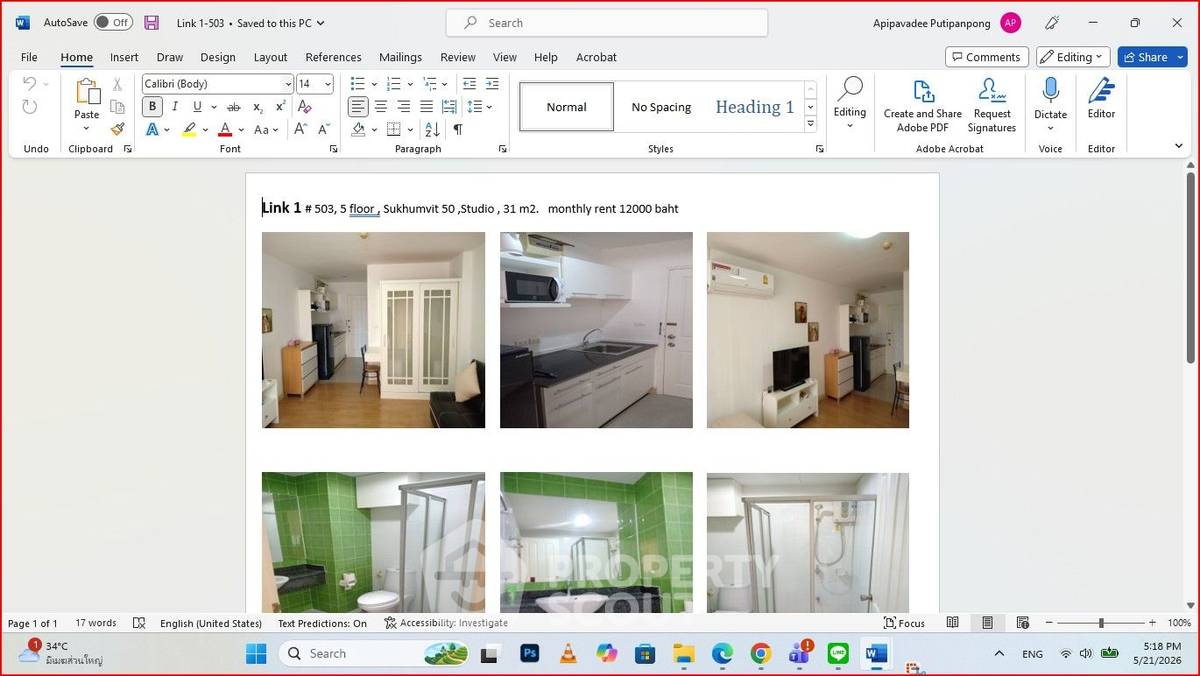Switch to the Layout tab
The image size is (1200, 676).
270,57
